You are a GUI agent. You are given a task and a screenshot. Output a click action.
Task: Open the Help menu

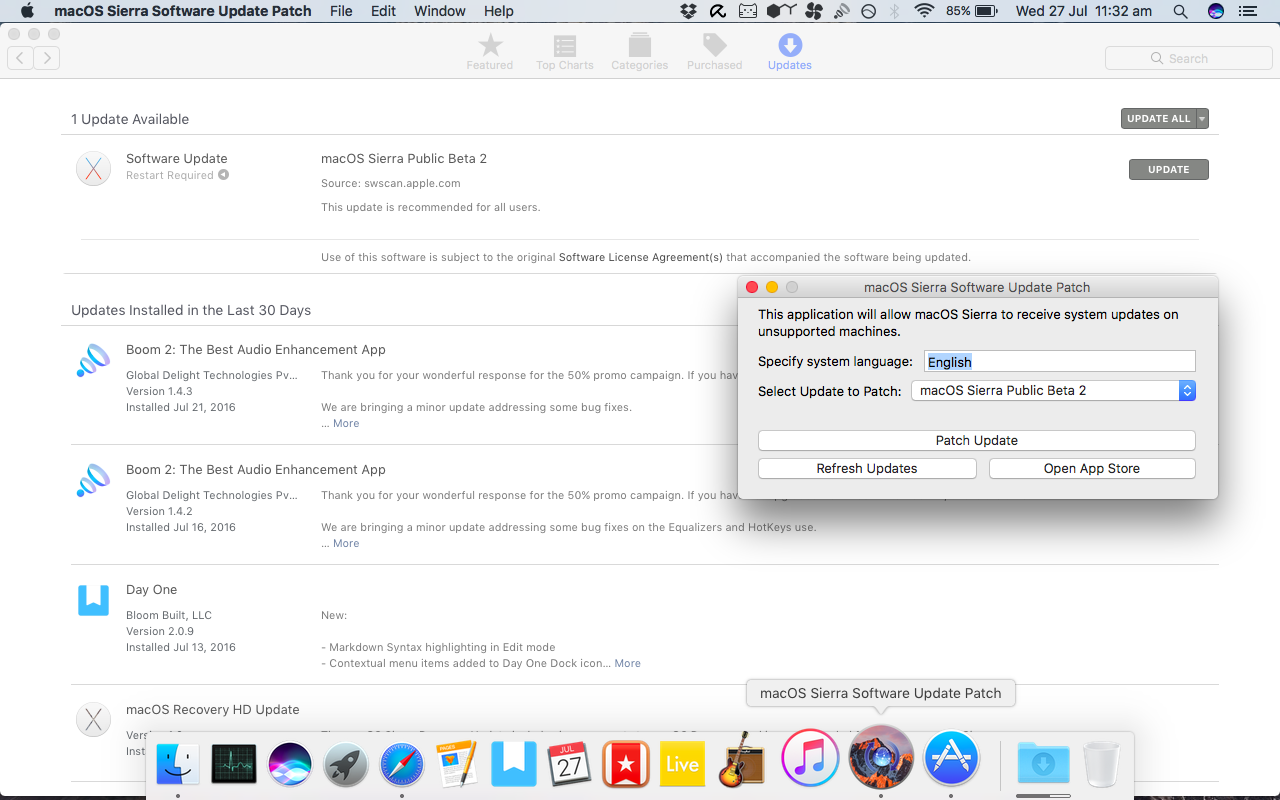pyautogui.click(x=498, y=11)
